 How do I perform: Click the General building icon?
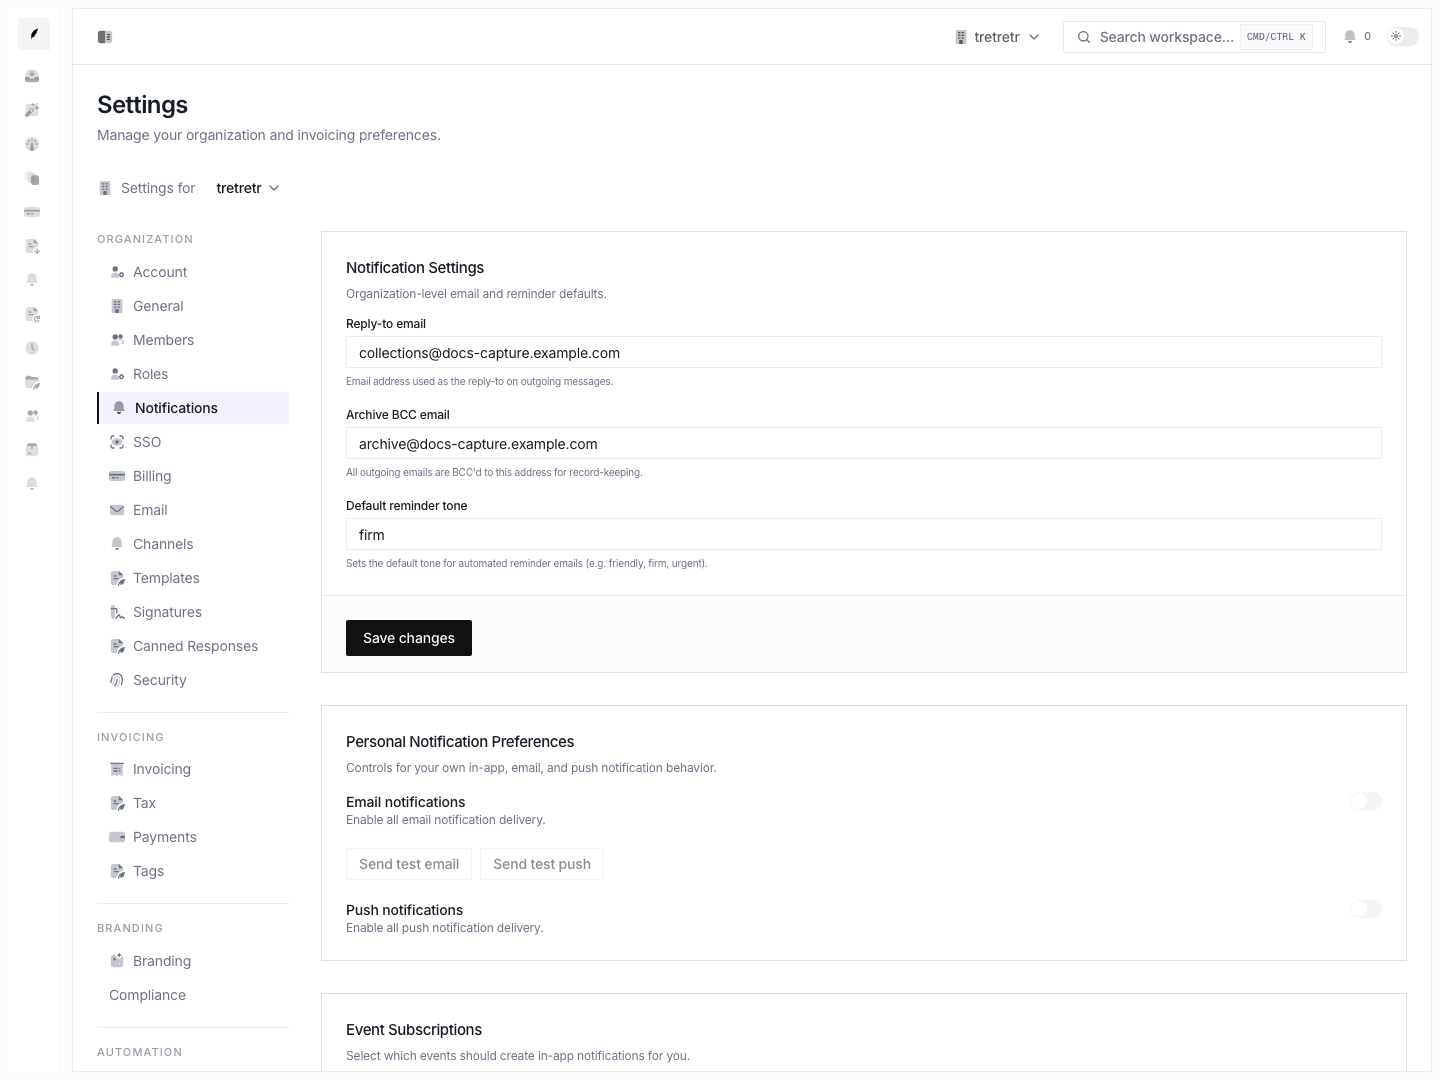tap(117, 306)
